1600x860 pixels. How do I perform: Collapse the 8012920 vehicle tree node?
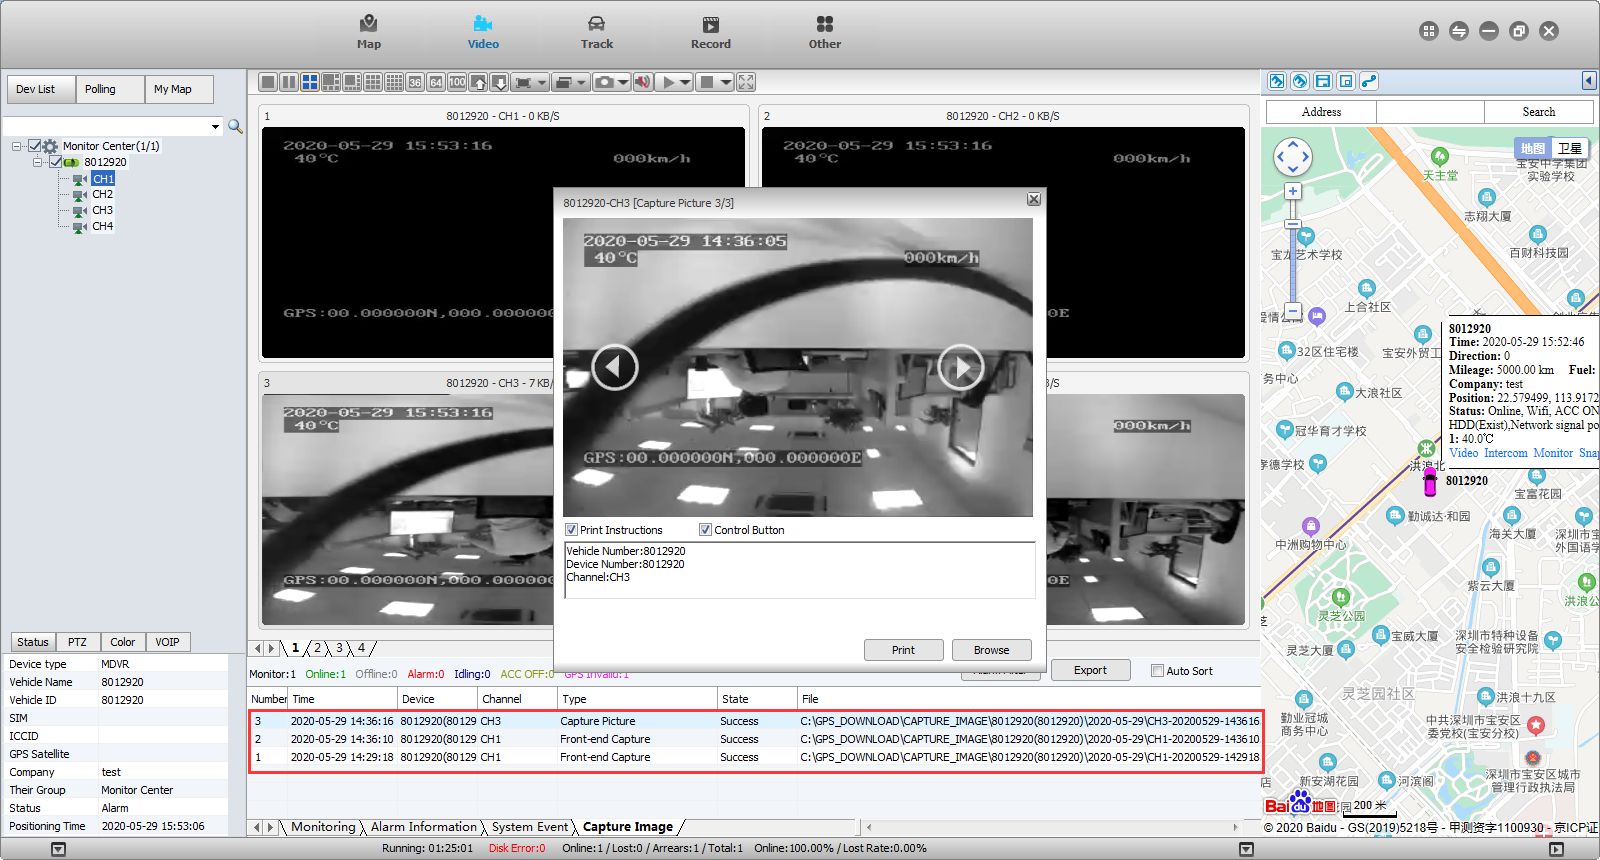tap(37, 162)
